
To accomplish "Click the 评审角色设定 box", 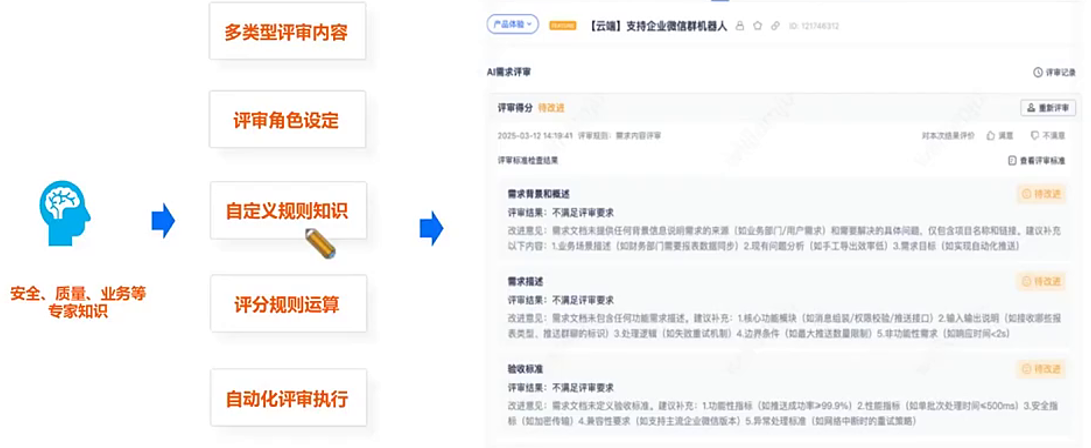I will pos(287,120).
